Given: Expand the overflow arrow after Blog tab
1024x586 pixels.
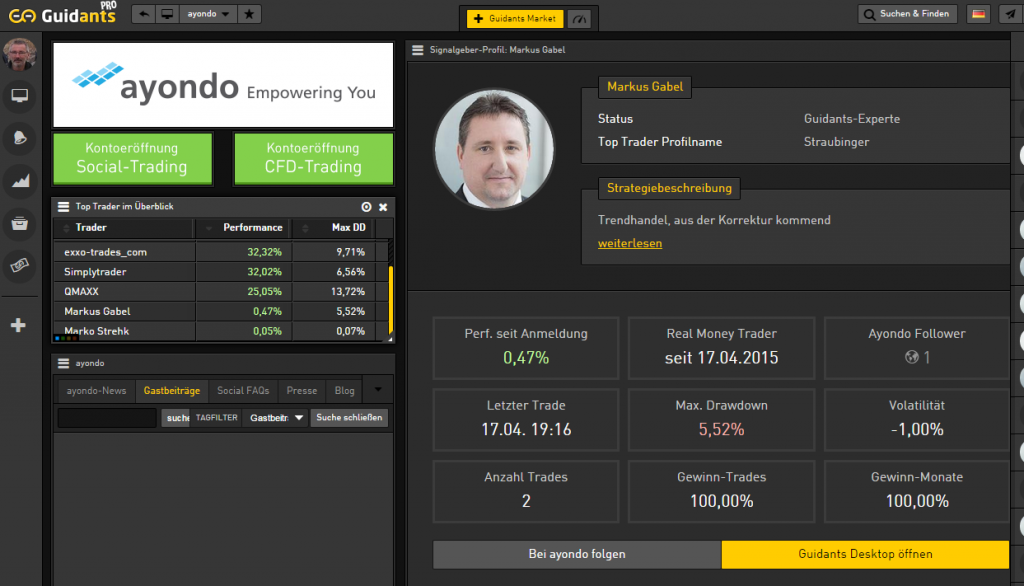Looking at the screenshot, I should click(x=378, y=390).
